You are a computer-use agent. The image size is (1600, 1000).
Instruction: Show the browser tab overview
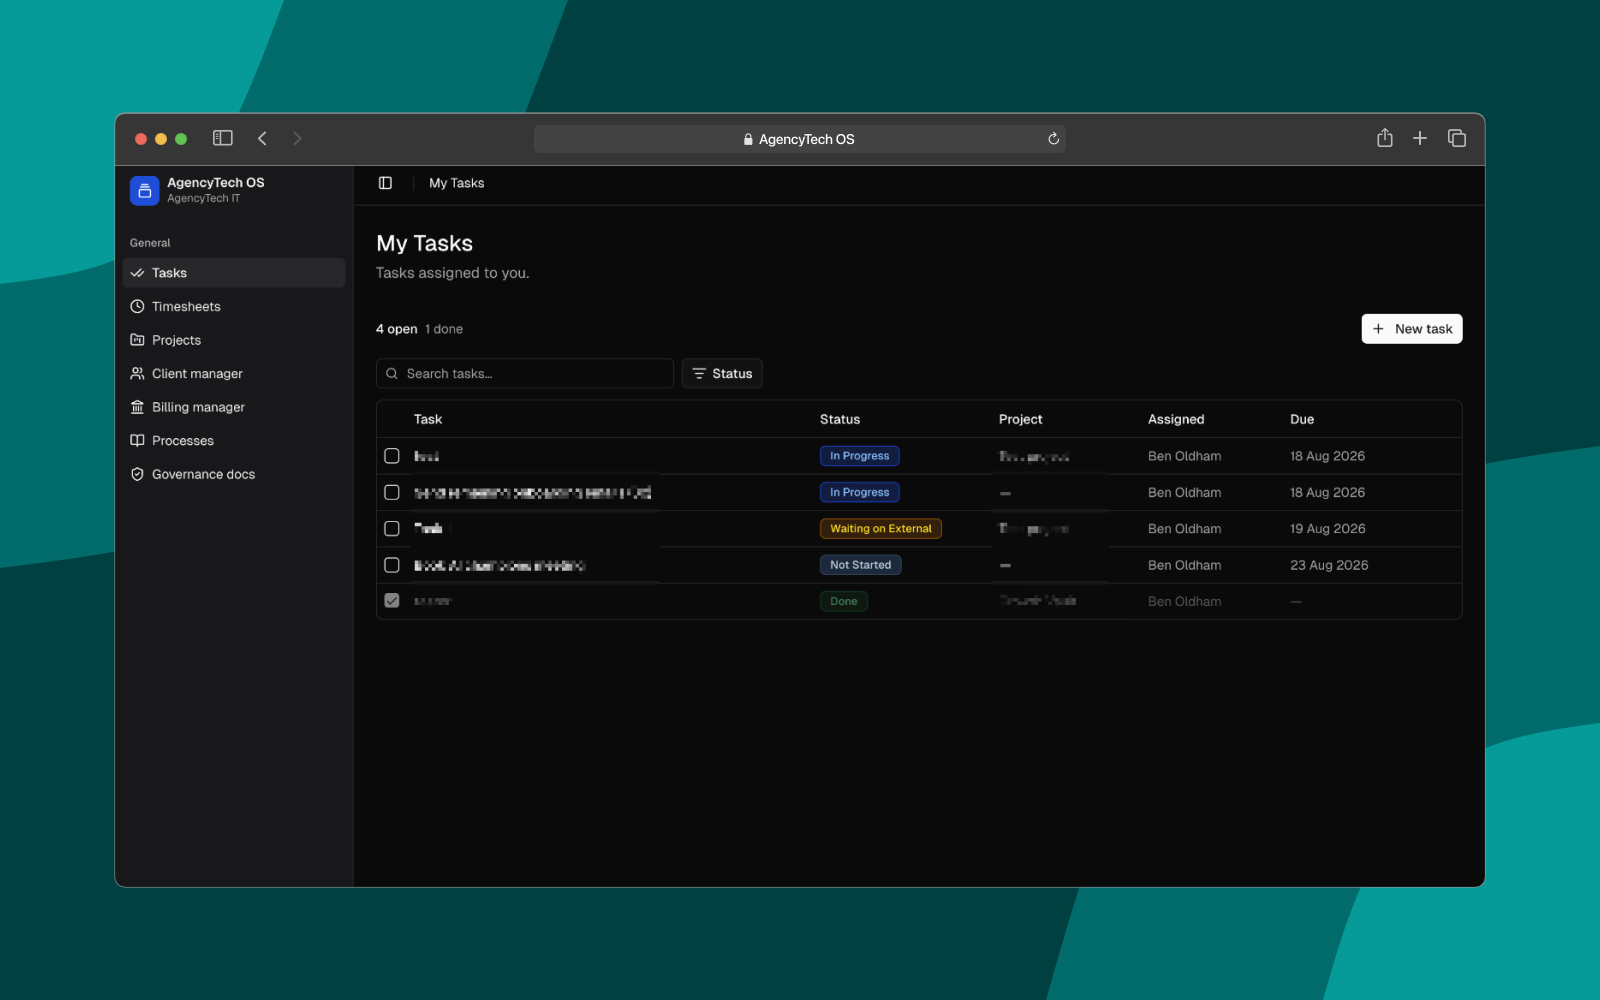click(x=1457, y=138)
